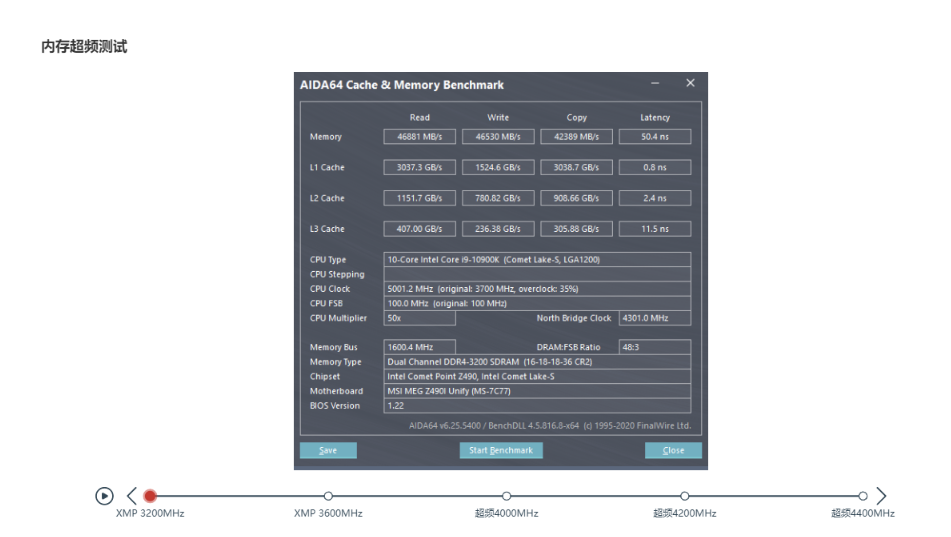Screen dimensions: 951x537
Task: Play the slideshow with the play button
Action: 104,496
